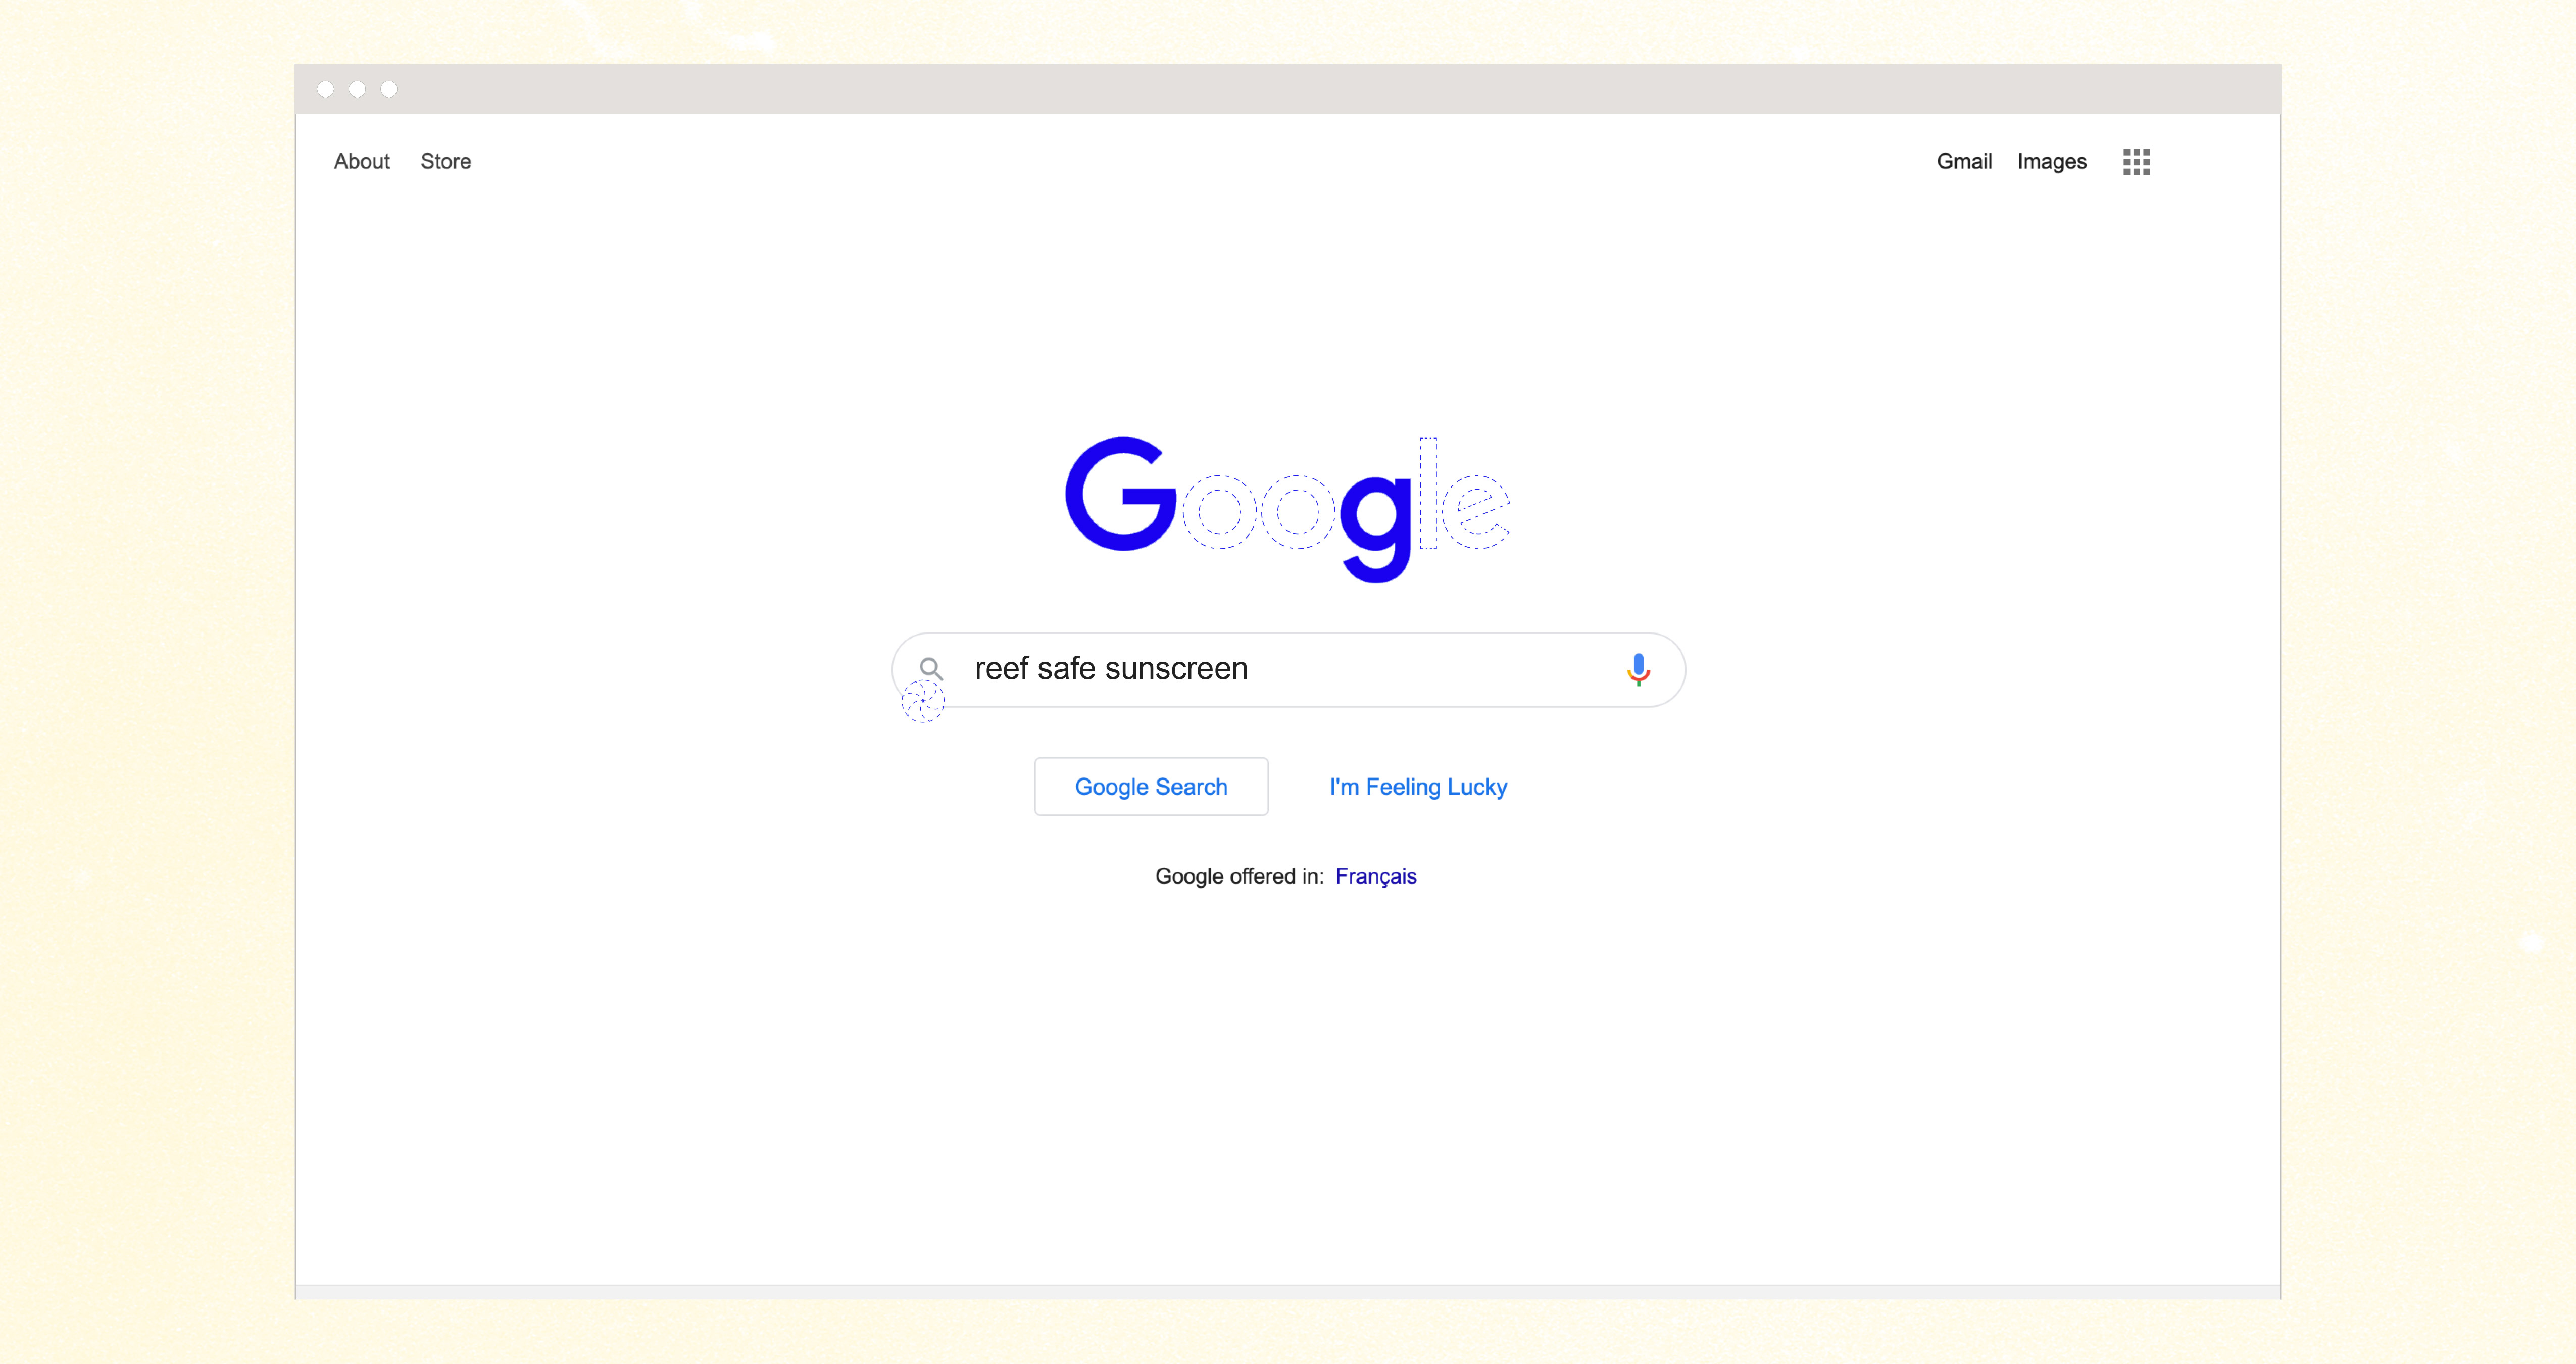
Task: Open Gmail from the top bar
Action: [x=1964, y=161]
